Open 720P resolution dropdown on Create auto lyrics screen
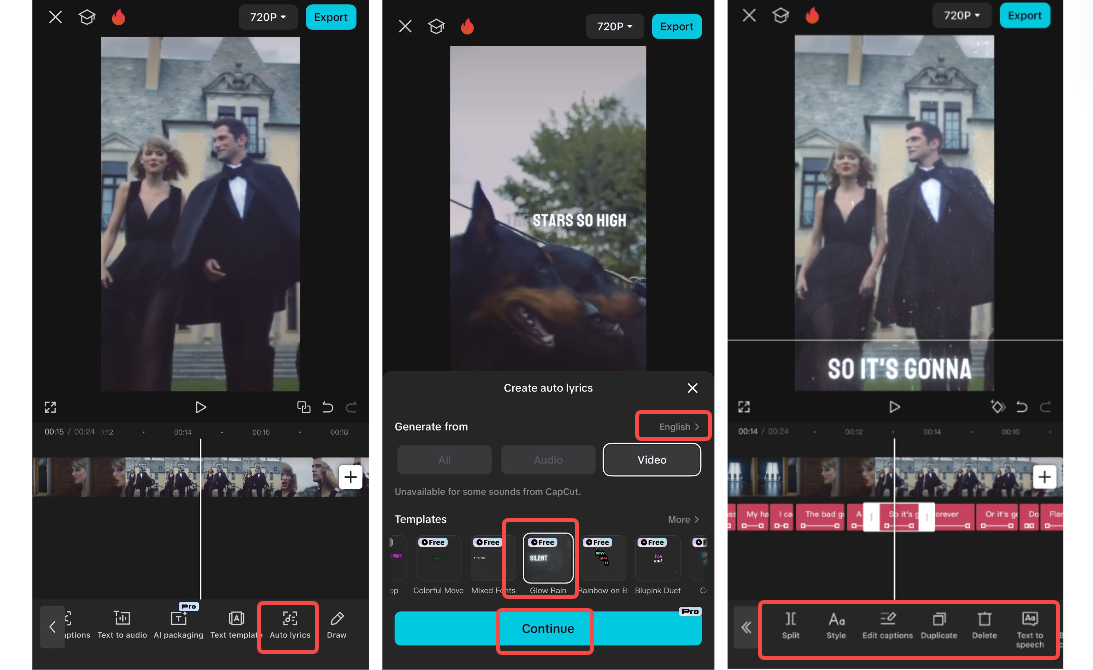This screenshot has width=1093, height=670. pos(614,26)
